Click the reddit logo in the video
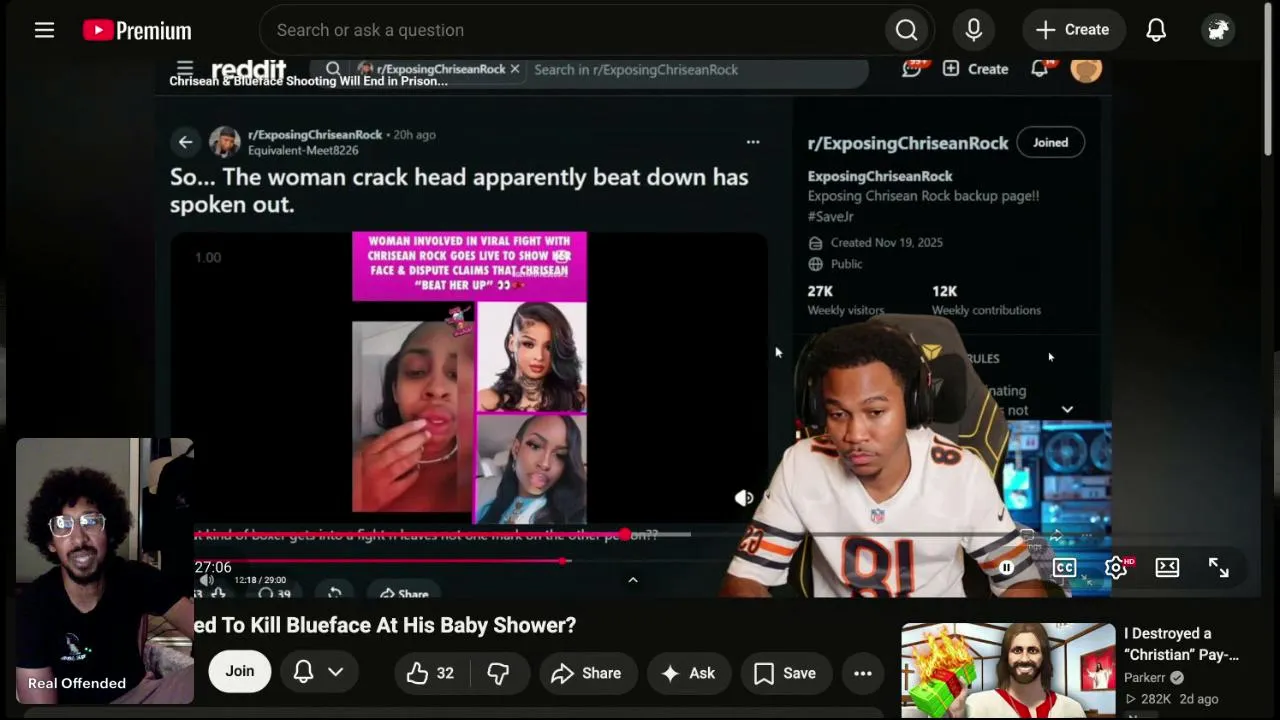This screenshot has height=720, width=1280. click(249, 69)
